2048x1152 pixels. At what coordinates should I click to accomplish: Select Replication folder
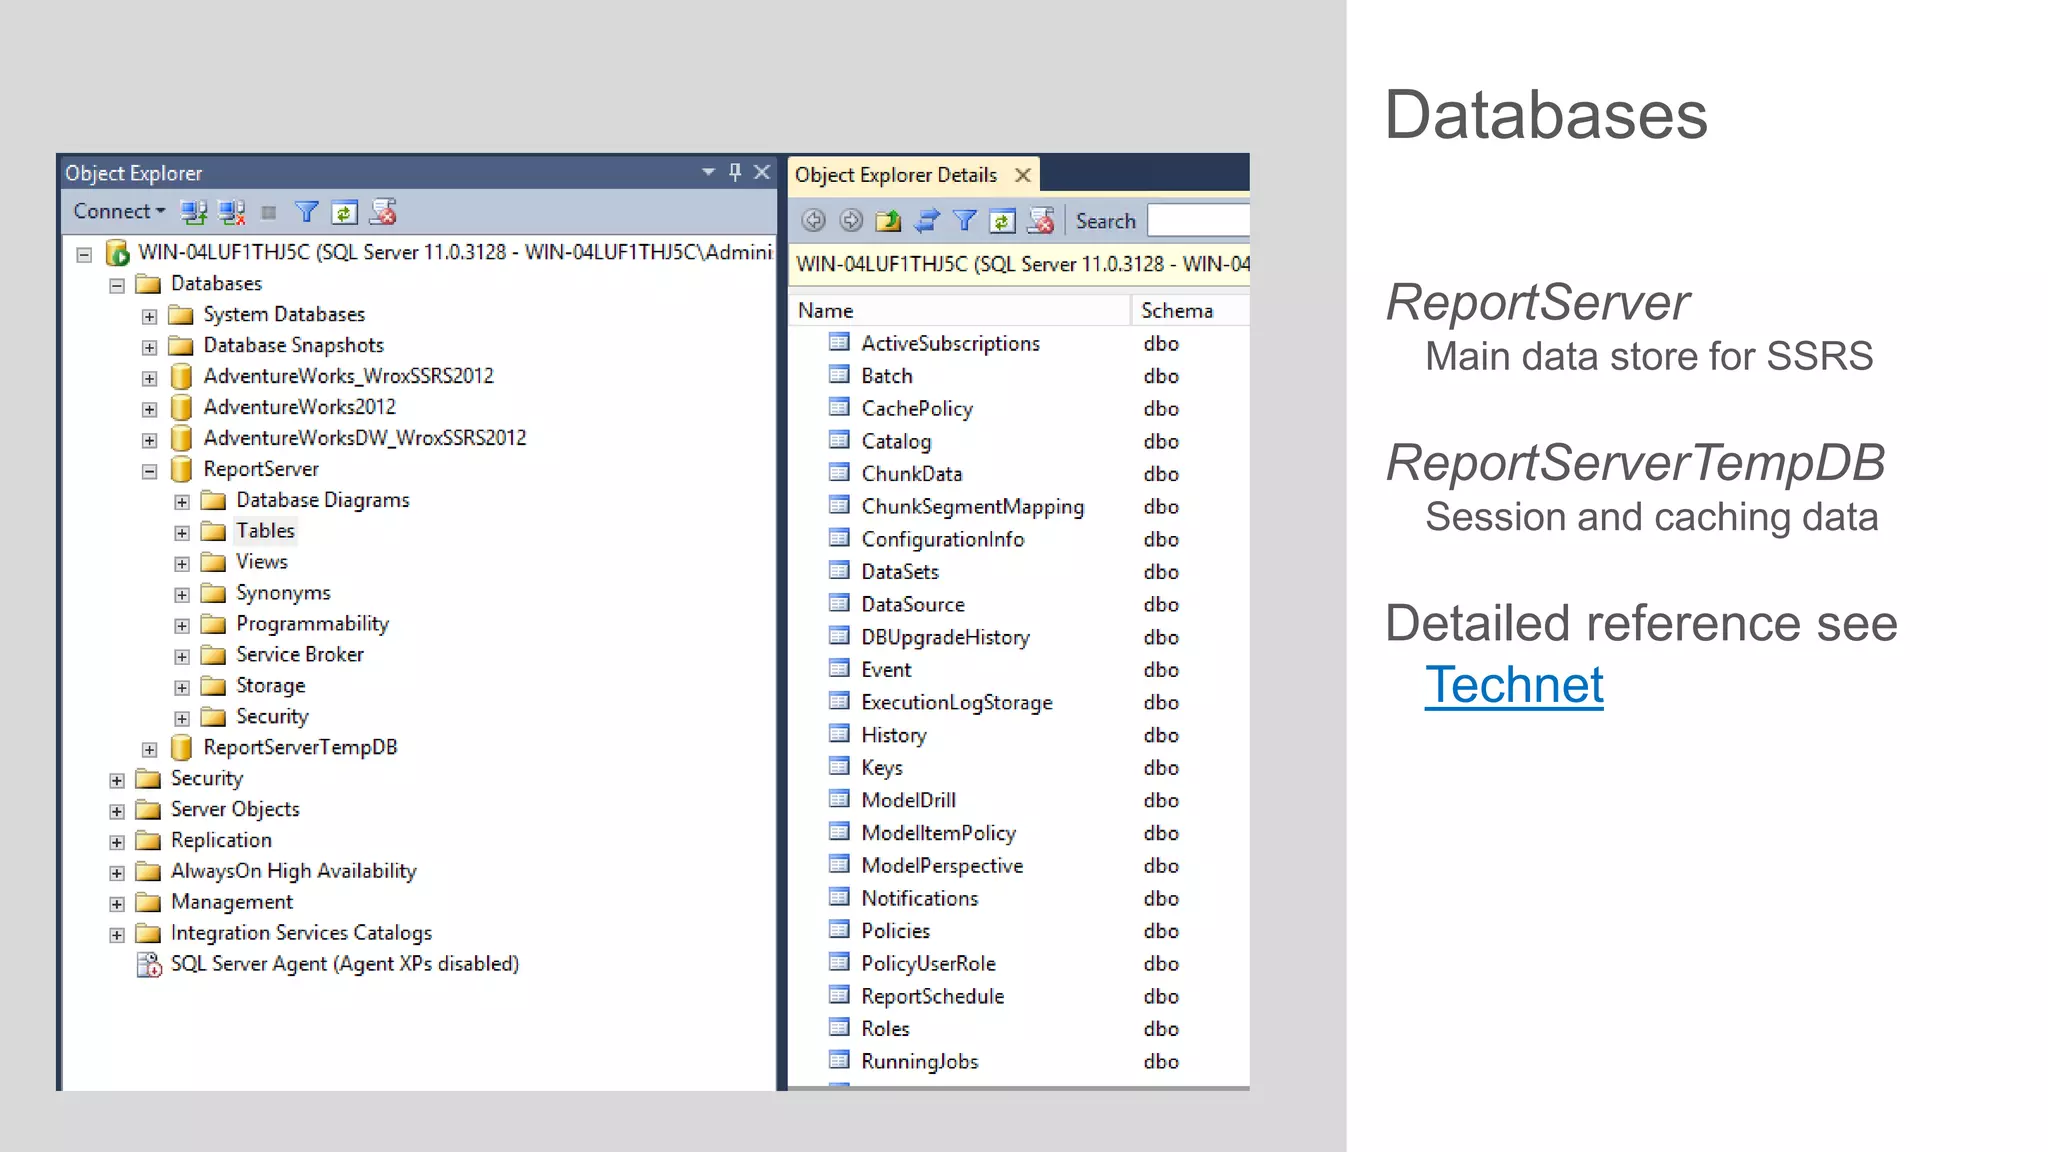pos(221,840)
